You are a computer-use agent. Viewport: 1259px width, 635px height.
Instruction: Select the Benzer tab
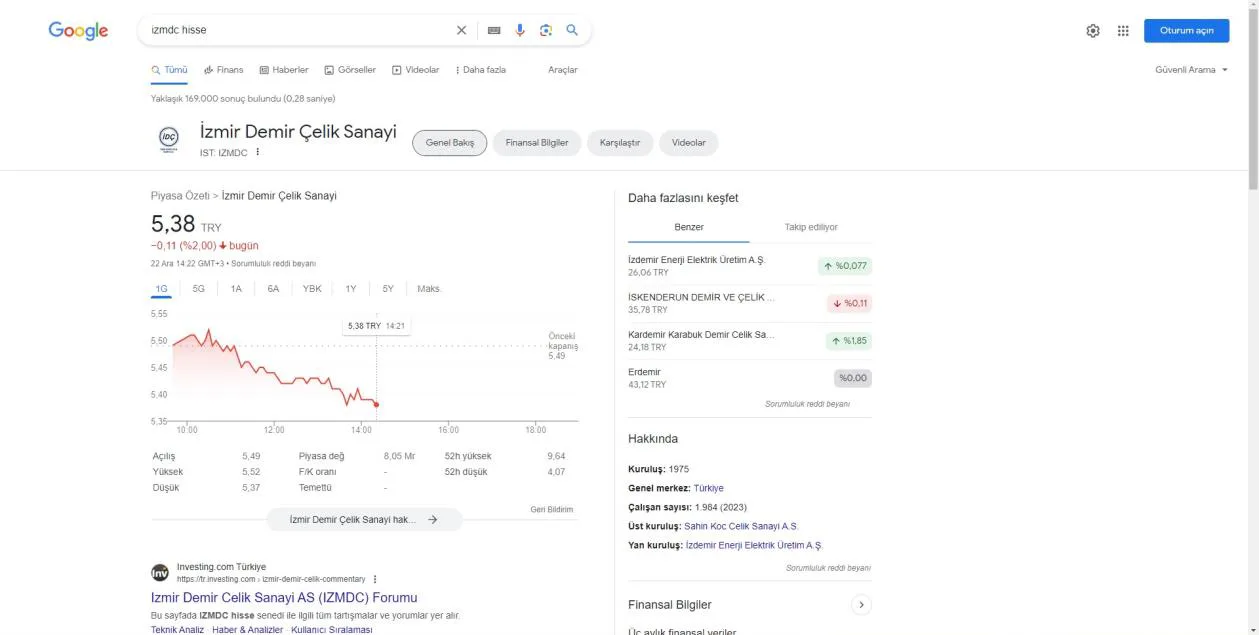[x=689, y=227]
